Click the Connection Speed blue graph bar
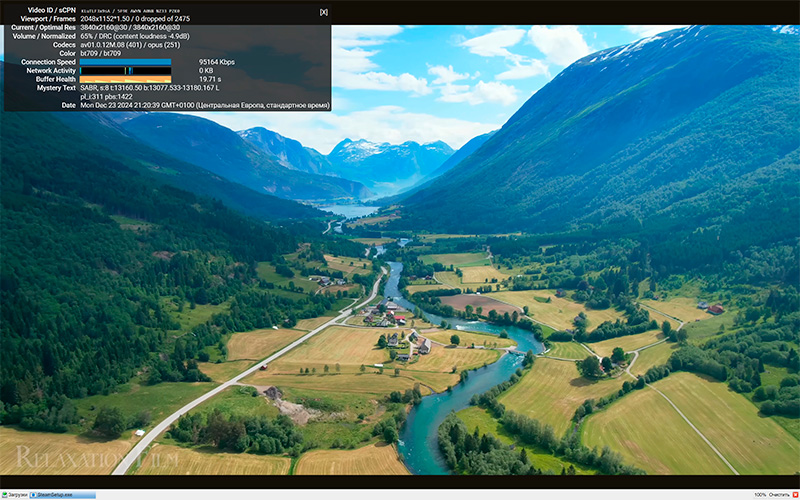The image size is (800, 500). point(125,62)
